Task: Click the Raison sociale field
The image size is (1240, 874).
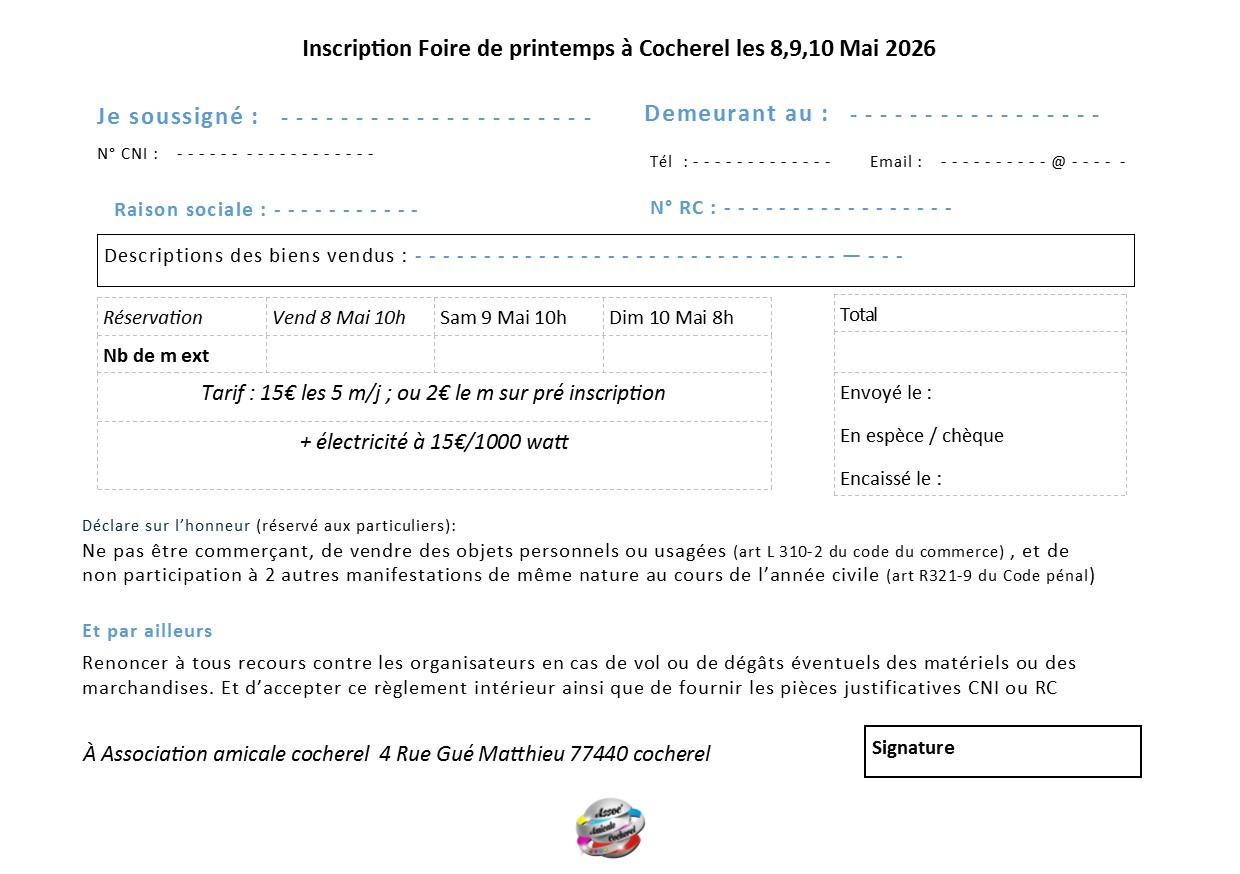Action: click(345, 211)
